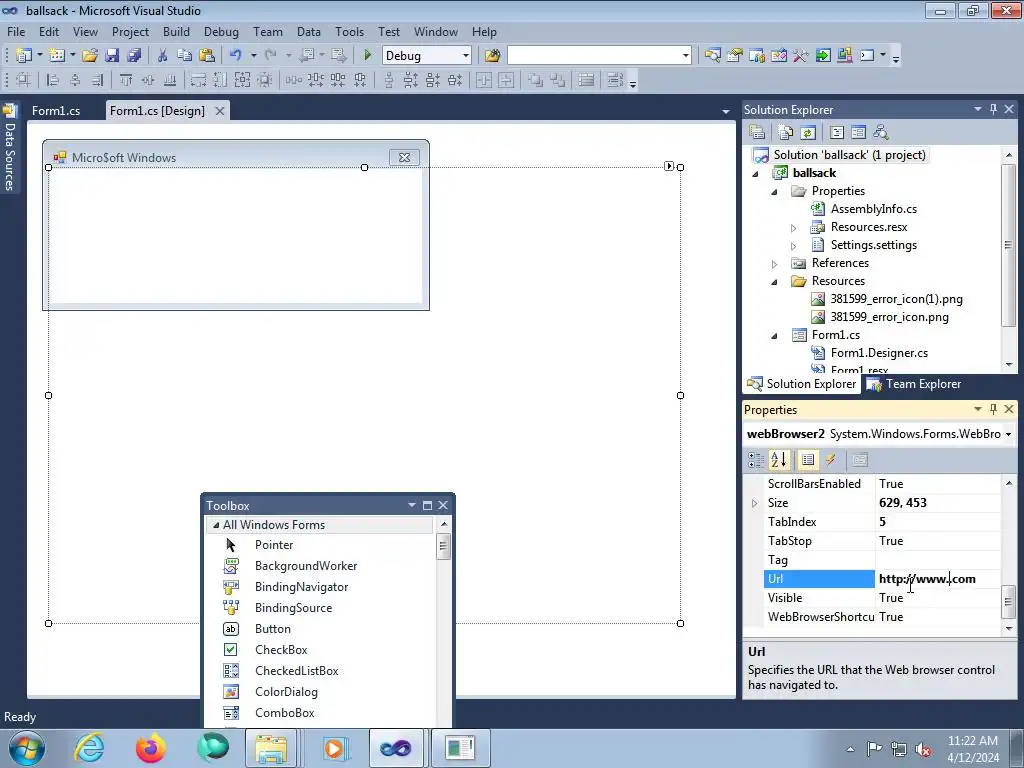The height and width of the screenshot is (768, 1024).
Task: Pin the Properties panel
Action: (x=993, y=409)
